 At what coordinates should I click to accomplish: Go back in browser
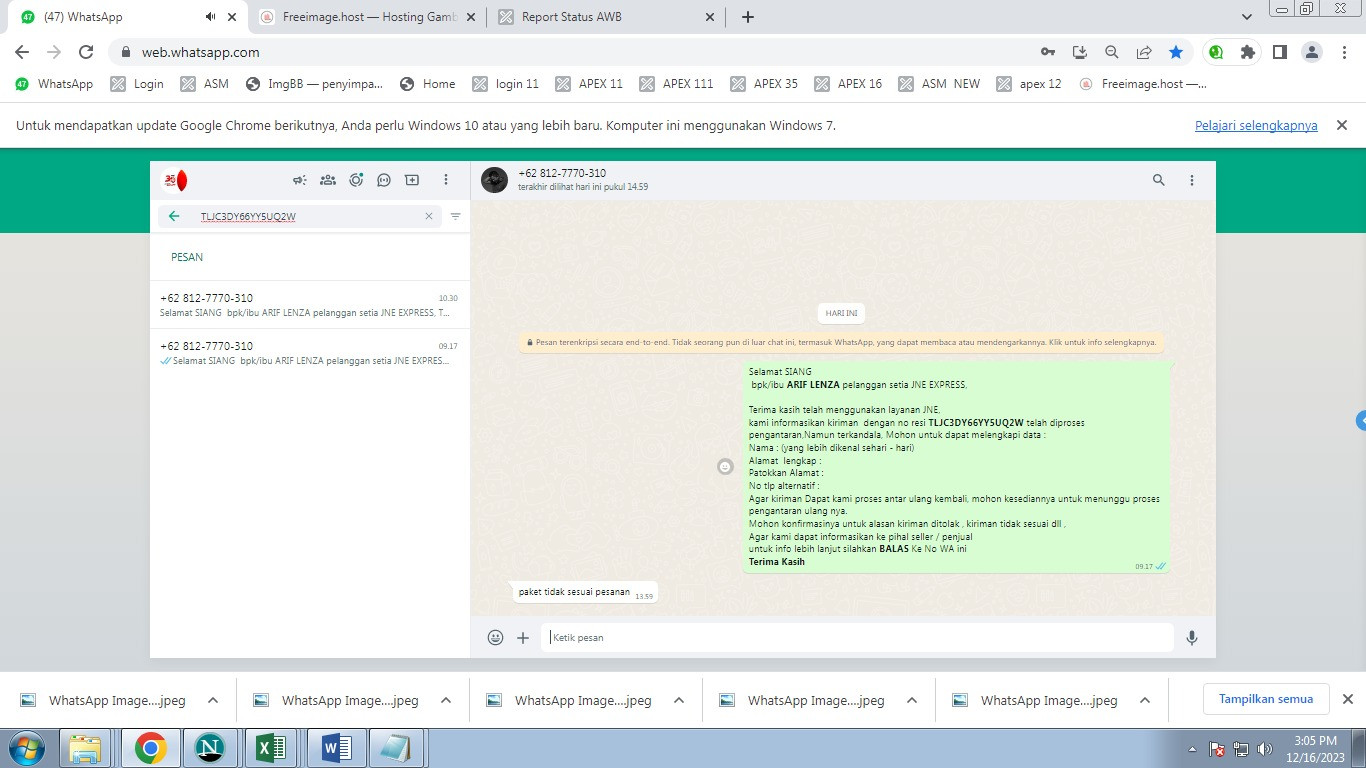pos(22,52)
